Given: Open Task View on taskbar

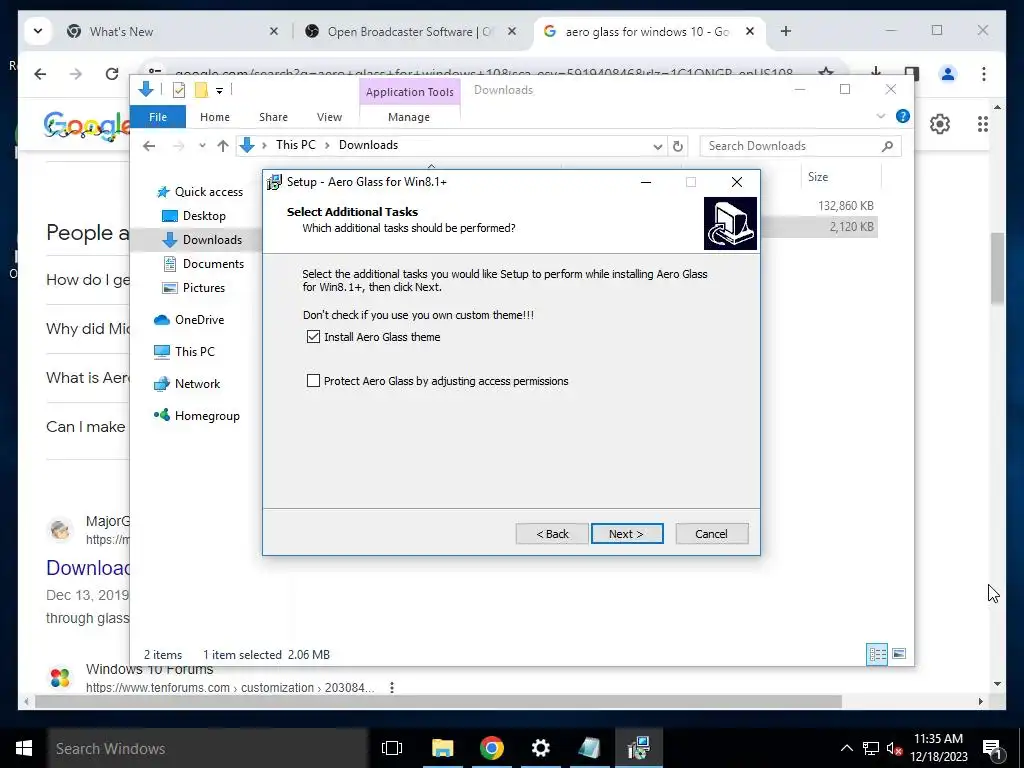Looking at the screenshot, I should (x=392, y=748).
